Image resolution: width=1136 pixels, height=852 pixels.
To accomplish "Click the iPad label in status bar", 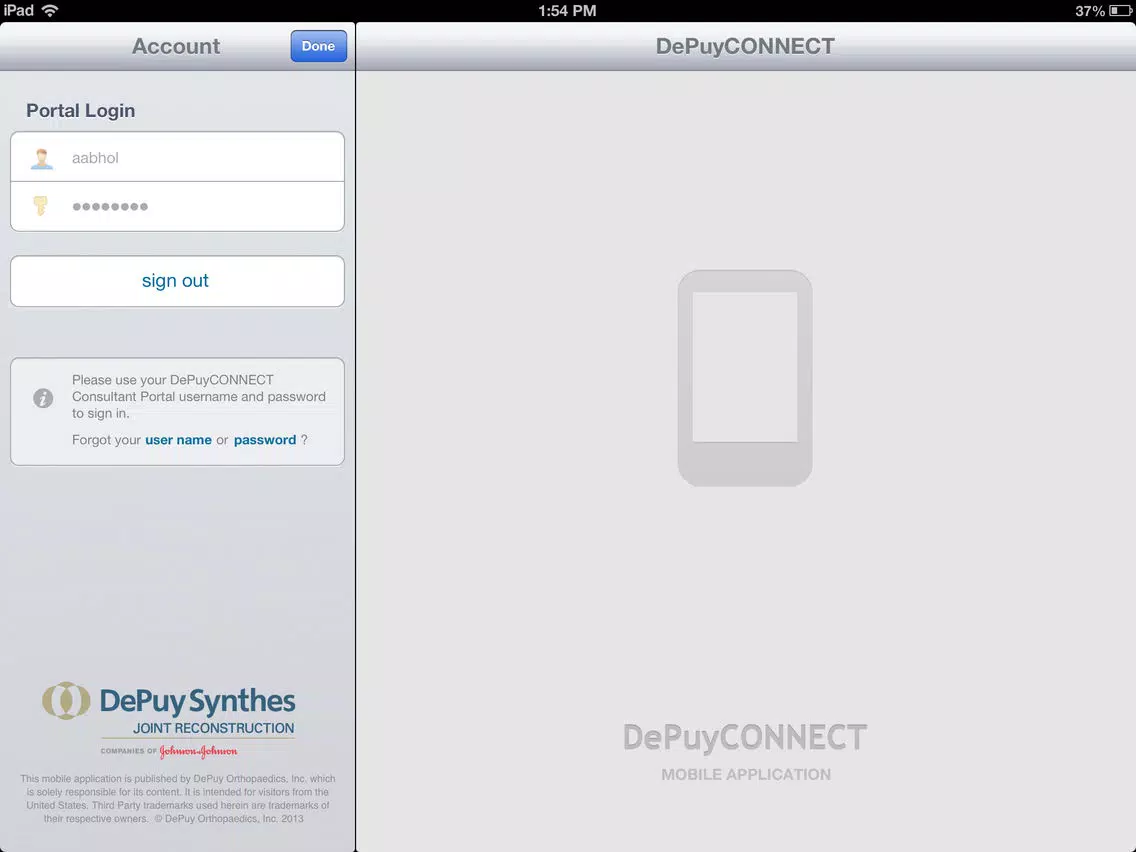I will pos(19,10).
